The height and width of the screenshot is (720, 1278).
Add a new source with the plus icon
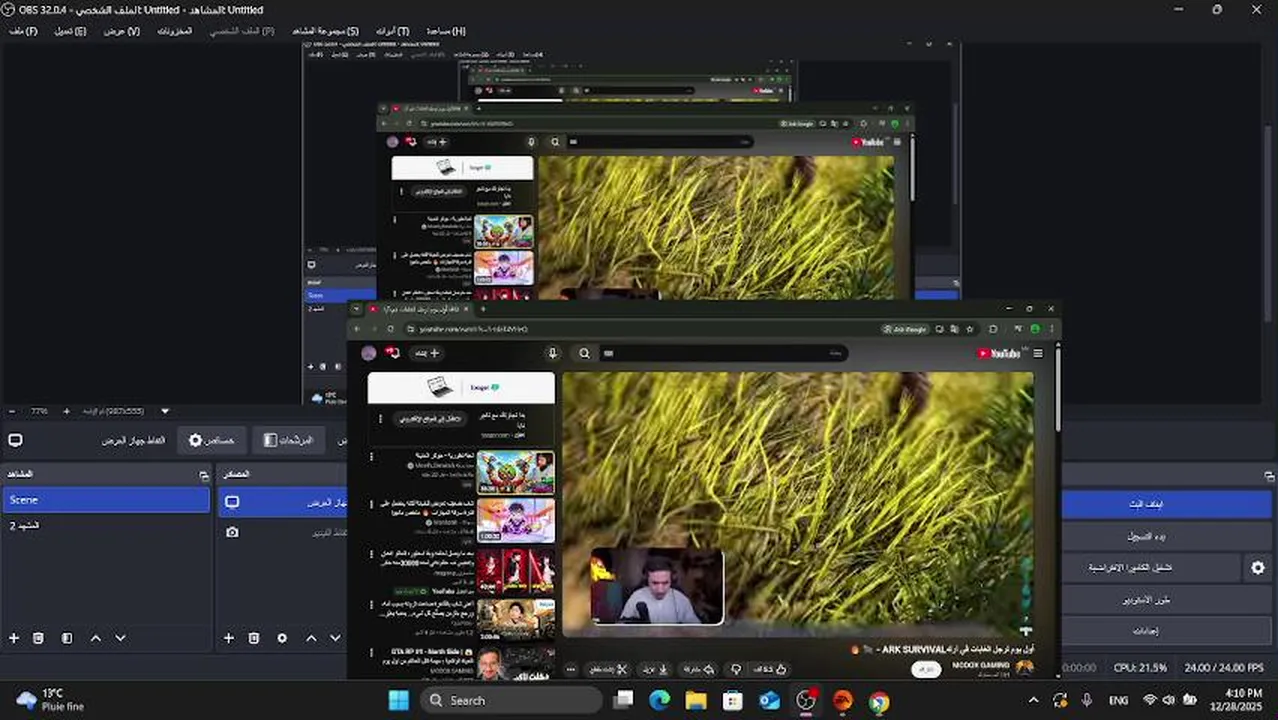[229, 638]
